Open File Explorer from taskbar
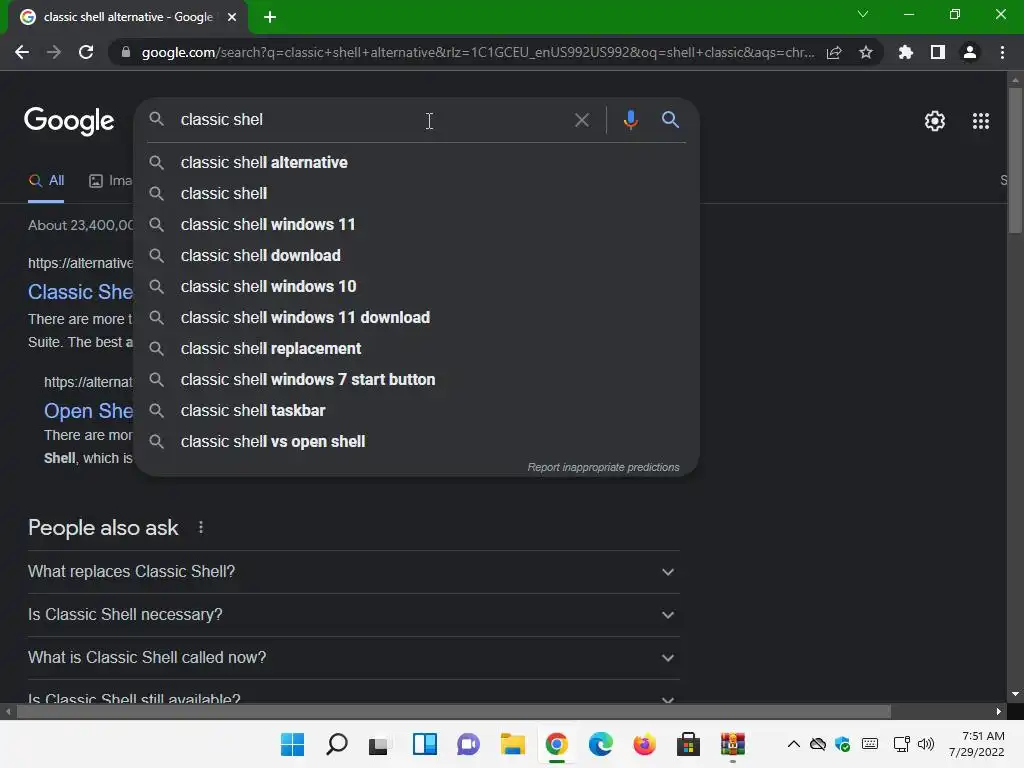The height and width of the screenshot is (768, 1024). click(513, 744)
